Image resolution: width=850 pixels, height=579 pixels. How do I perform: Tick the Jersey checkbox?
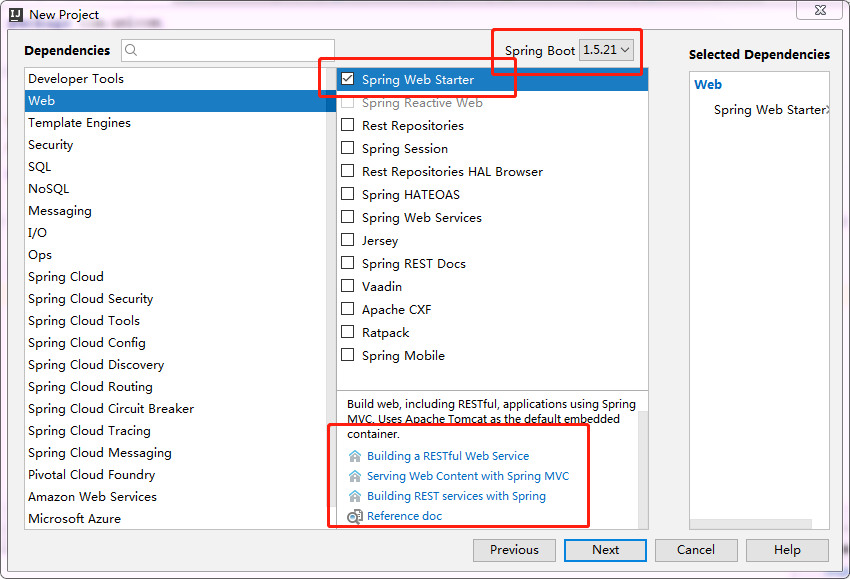click(x=347, y=240)
